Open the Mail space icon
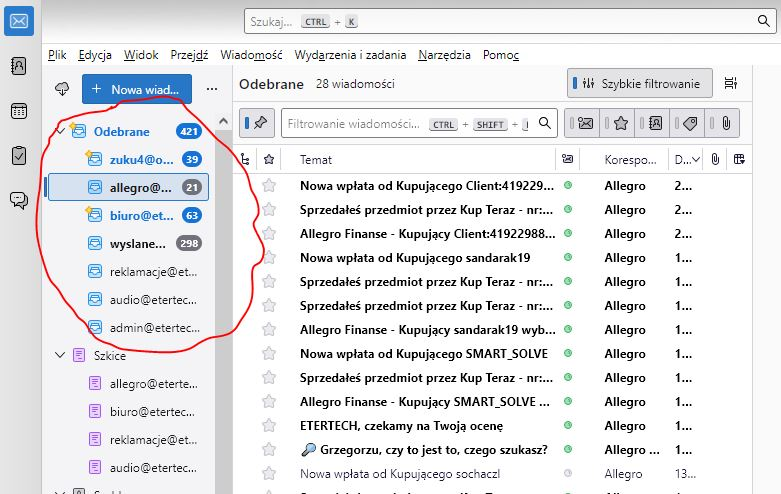The width and height of the screenshot is (781, 494). click(x=19, y=21)
